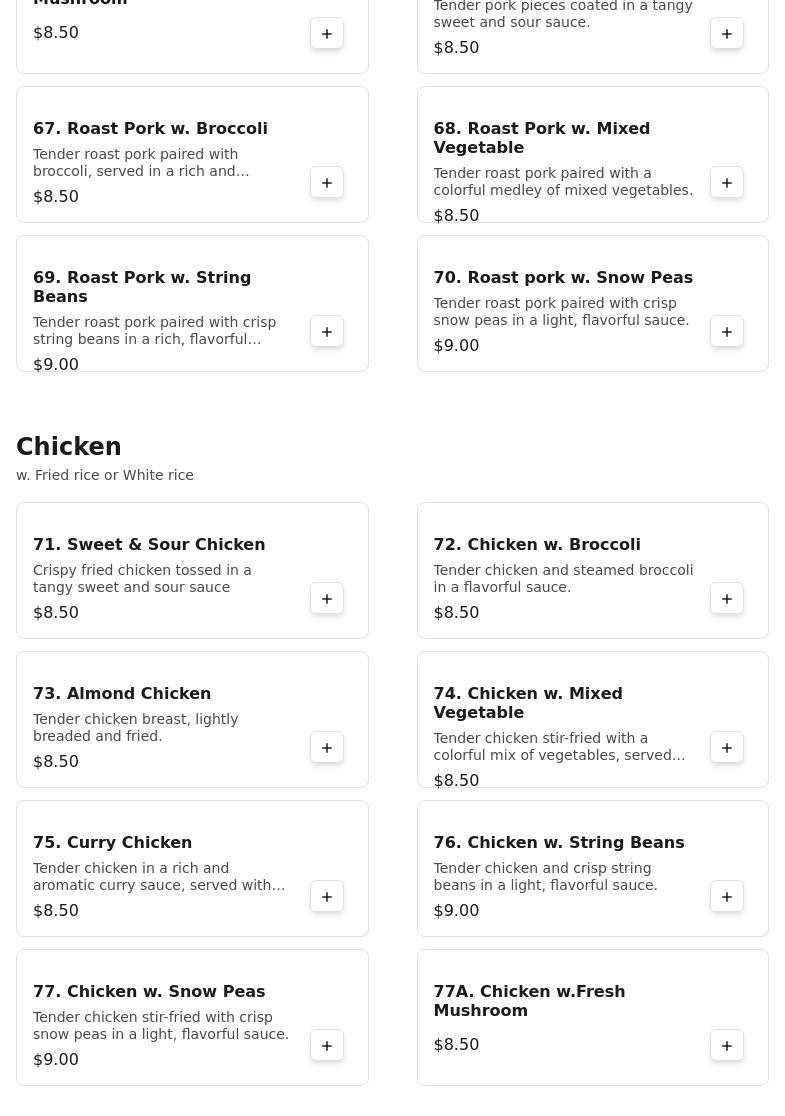This screenshot has height=1116, width=785.
Task: Open the 75. Curry Chicken item title
Action: [112, 842]
